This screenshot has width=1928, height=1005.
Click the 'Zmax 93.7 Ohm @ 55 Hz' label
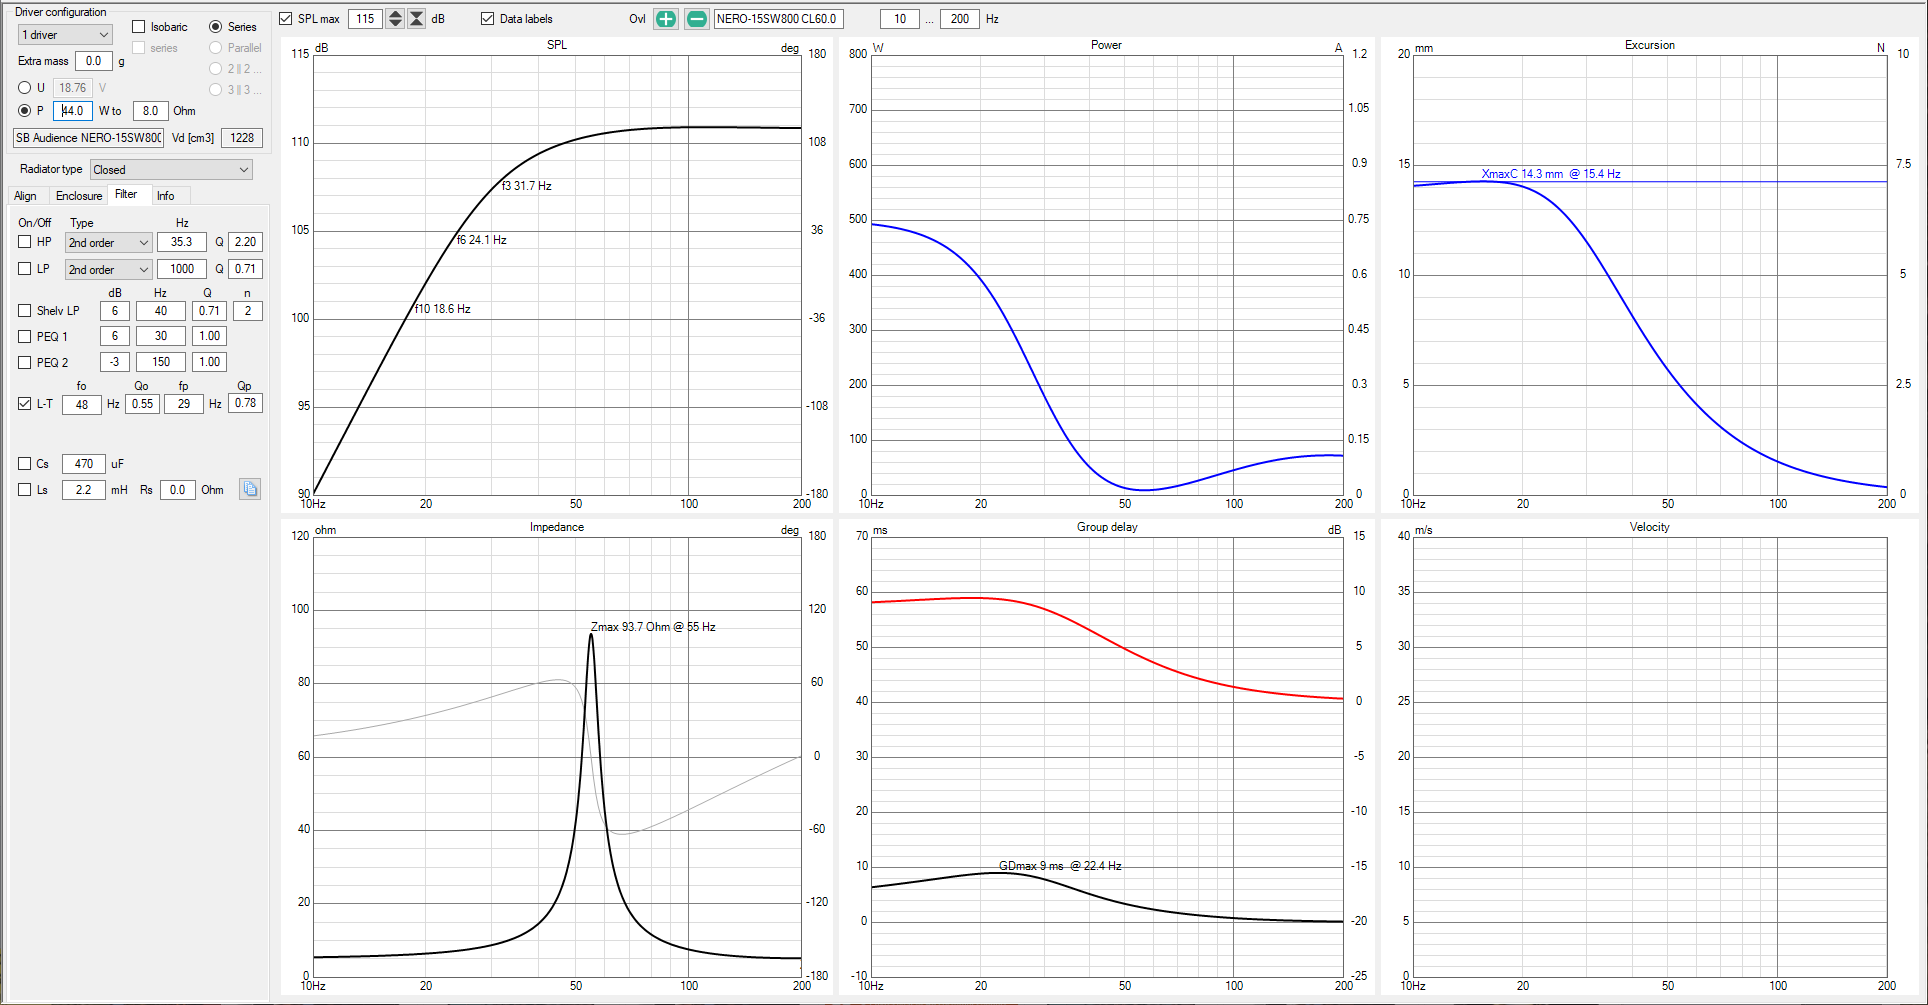tap(653, 627)
